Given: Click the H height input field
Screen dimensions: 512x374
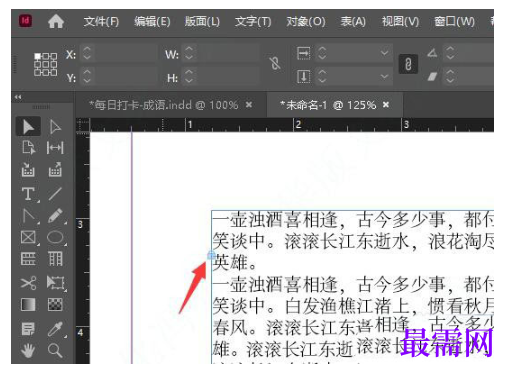Looking at the screenshot, I should [228, 77].
